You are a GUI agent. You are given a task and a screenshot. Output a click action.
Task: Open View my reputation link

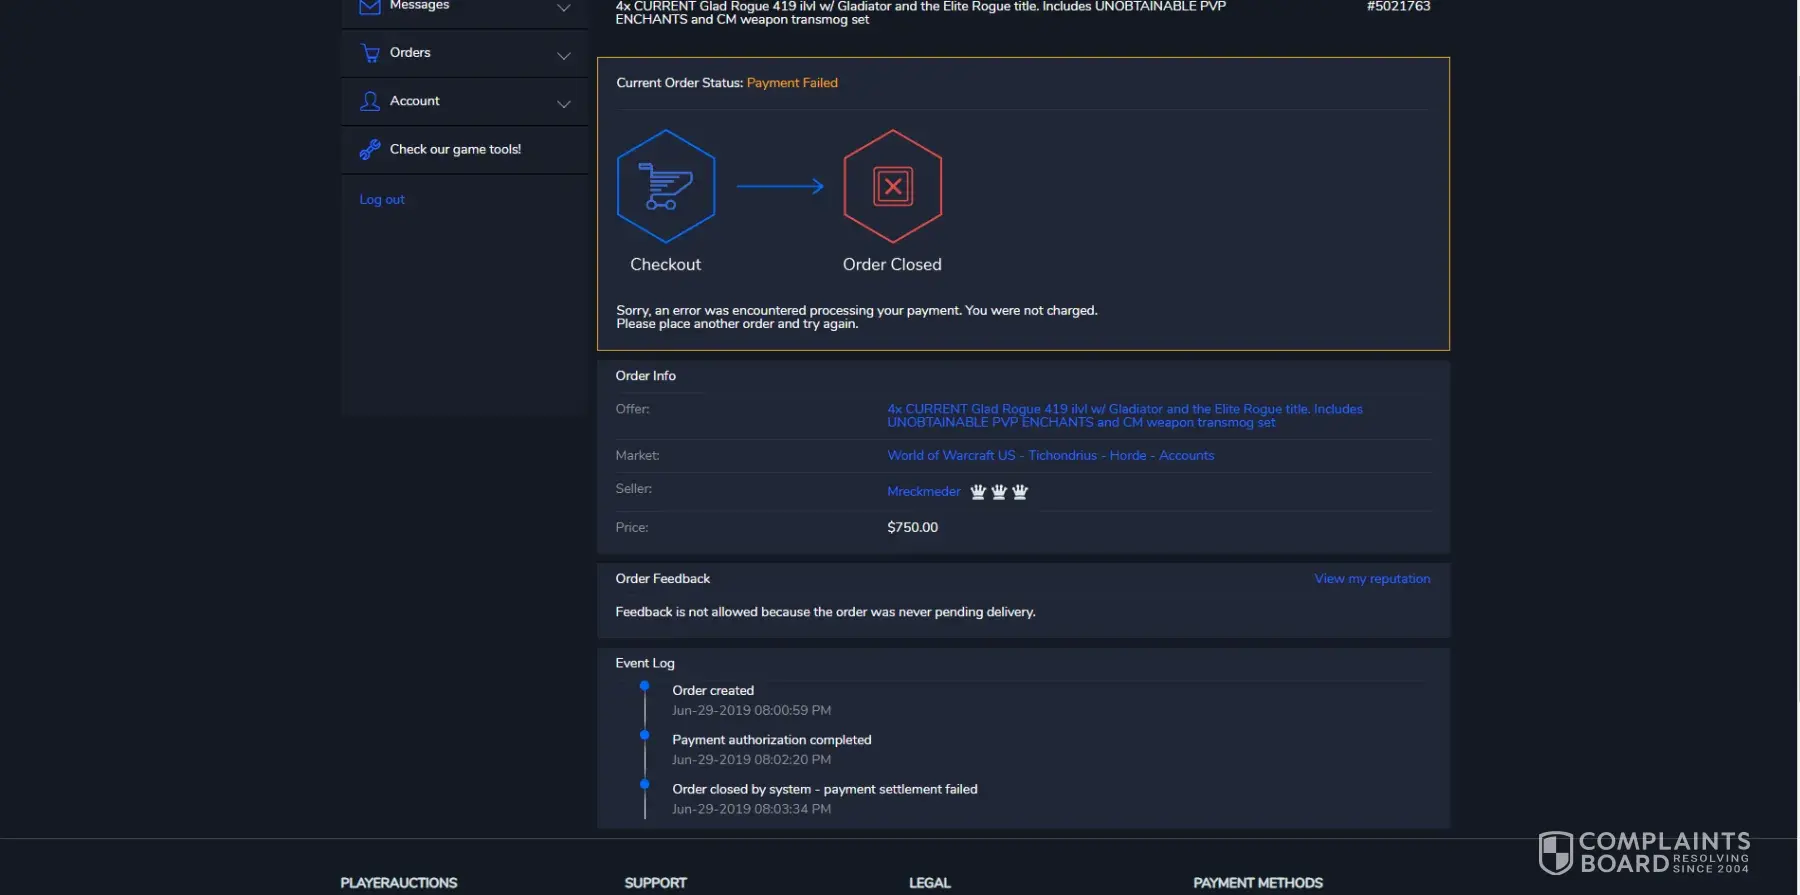click(1372, 579)
